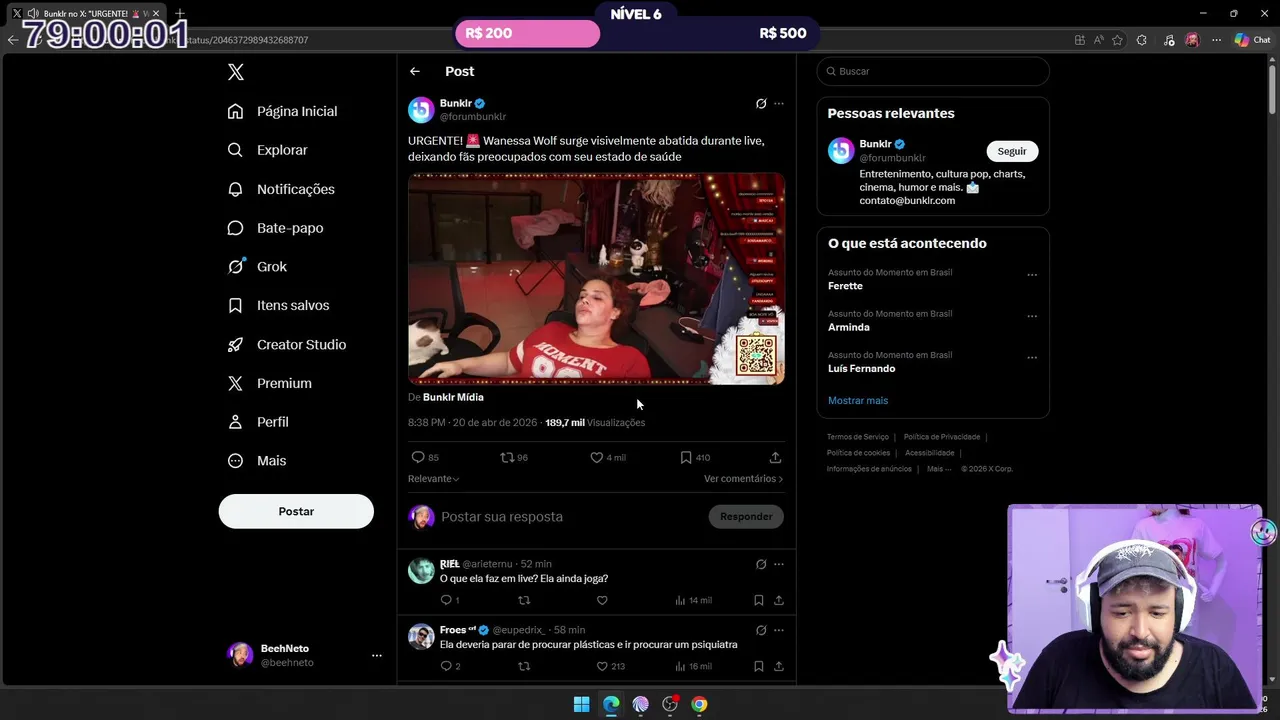Like the Froes comment with 213 likes

coord(610,666)
